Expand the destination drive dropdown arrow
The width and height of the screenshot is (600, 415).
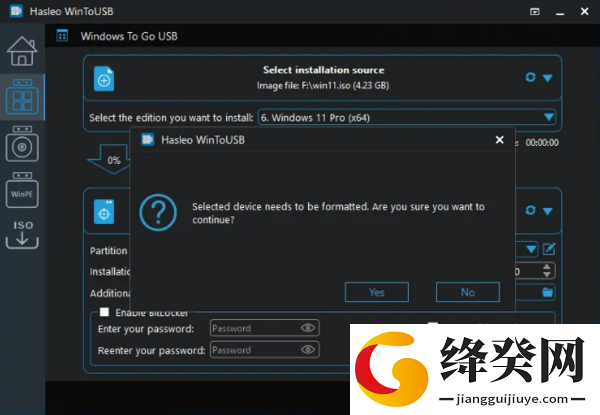(x=548, y=211)
